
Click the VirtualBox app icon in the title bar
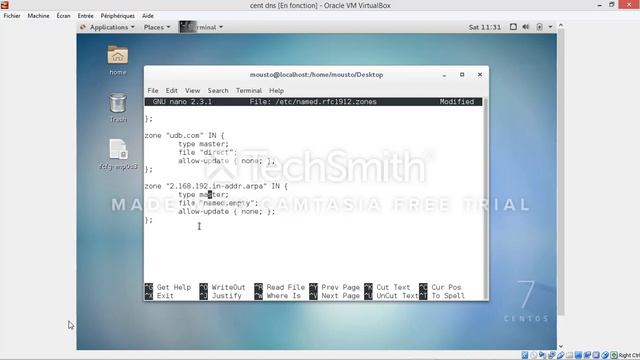[x=5, y=5]
